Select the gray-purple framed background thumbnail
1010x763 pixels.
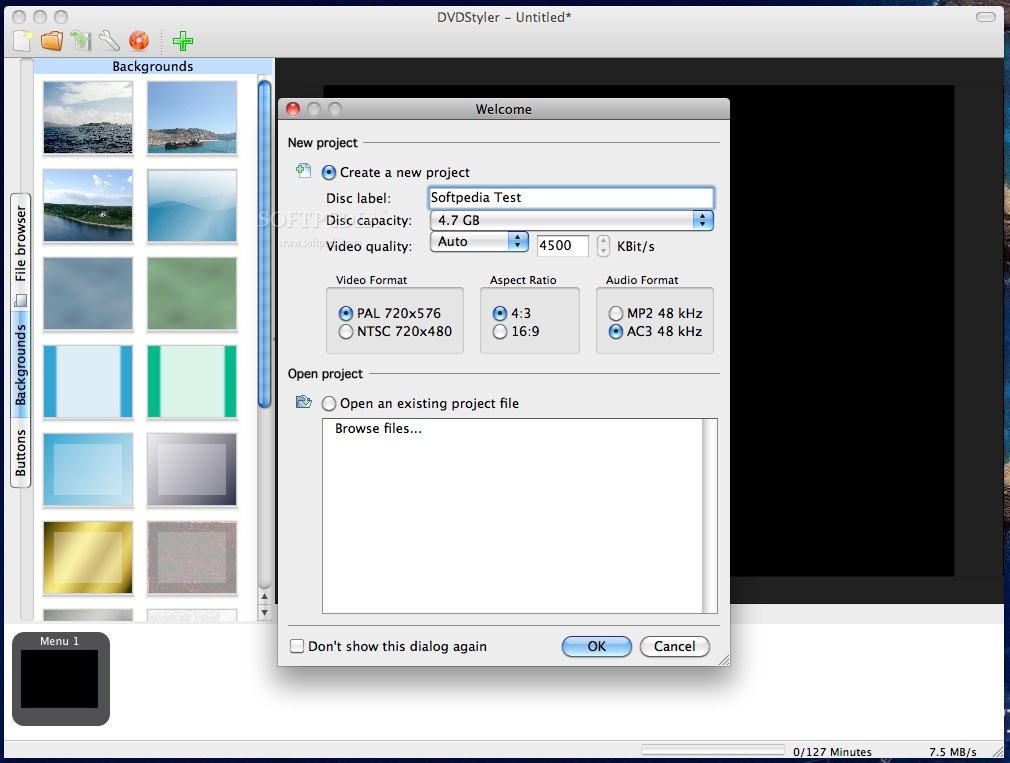(192, 469)
